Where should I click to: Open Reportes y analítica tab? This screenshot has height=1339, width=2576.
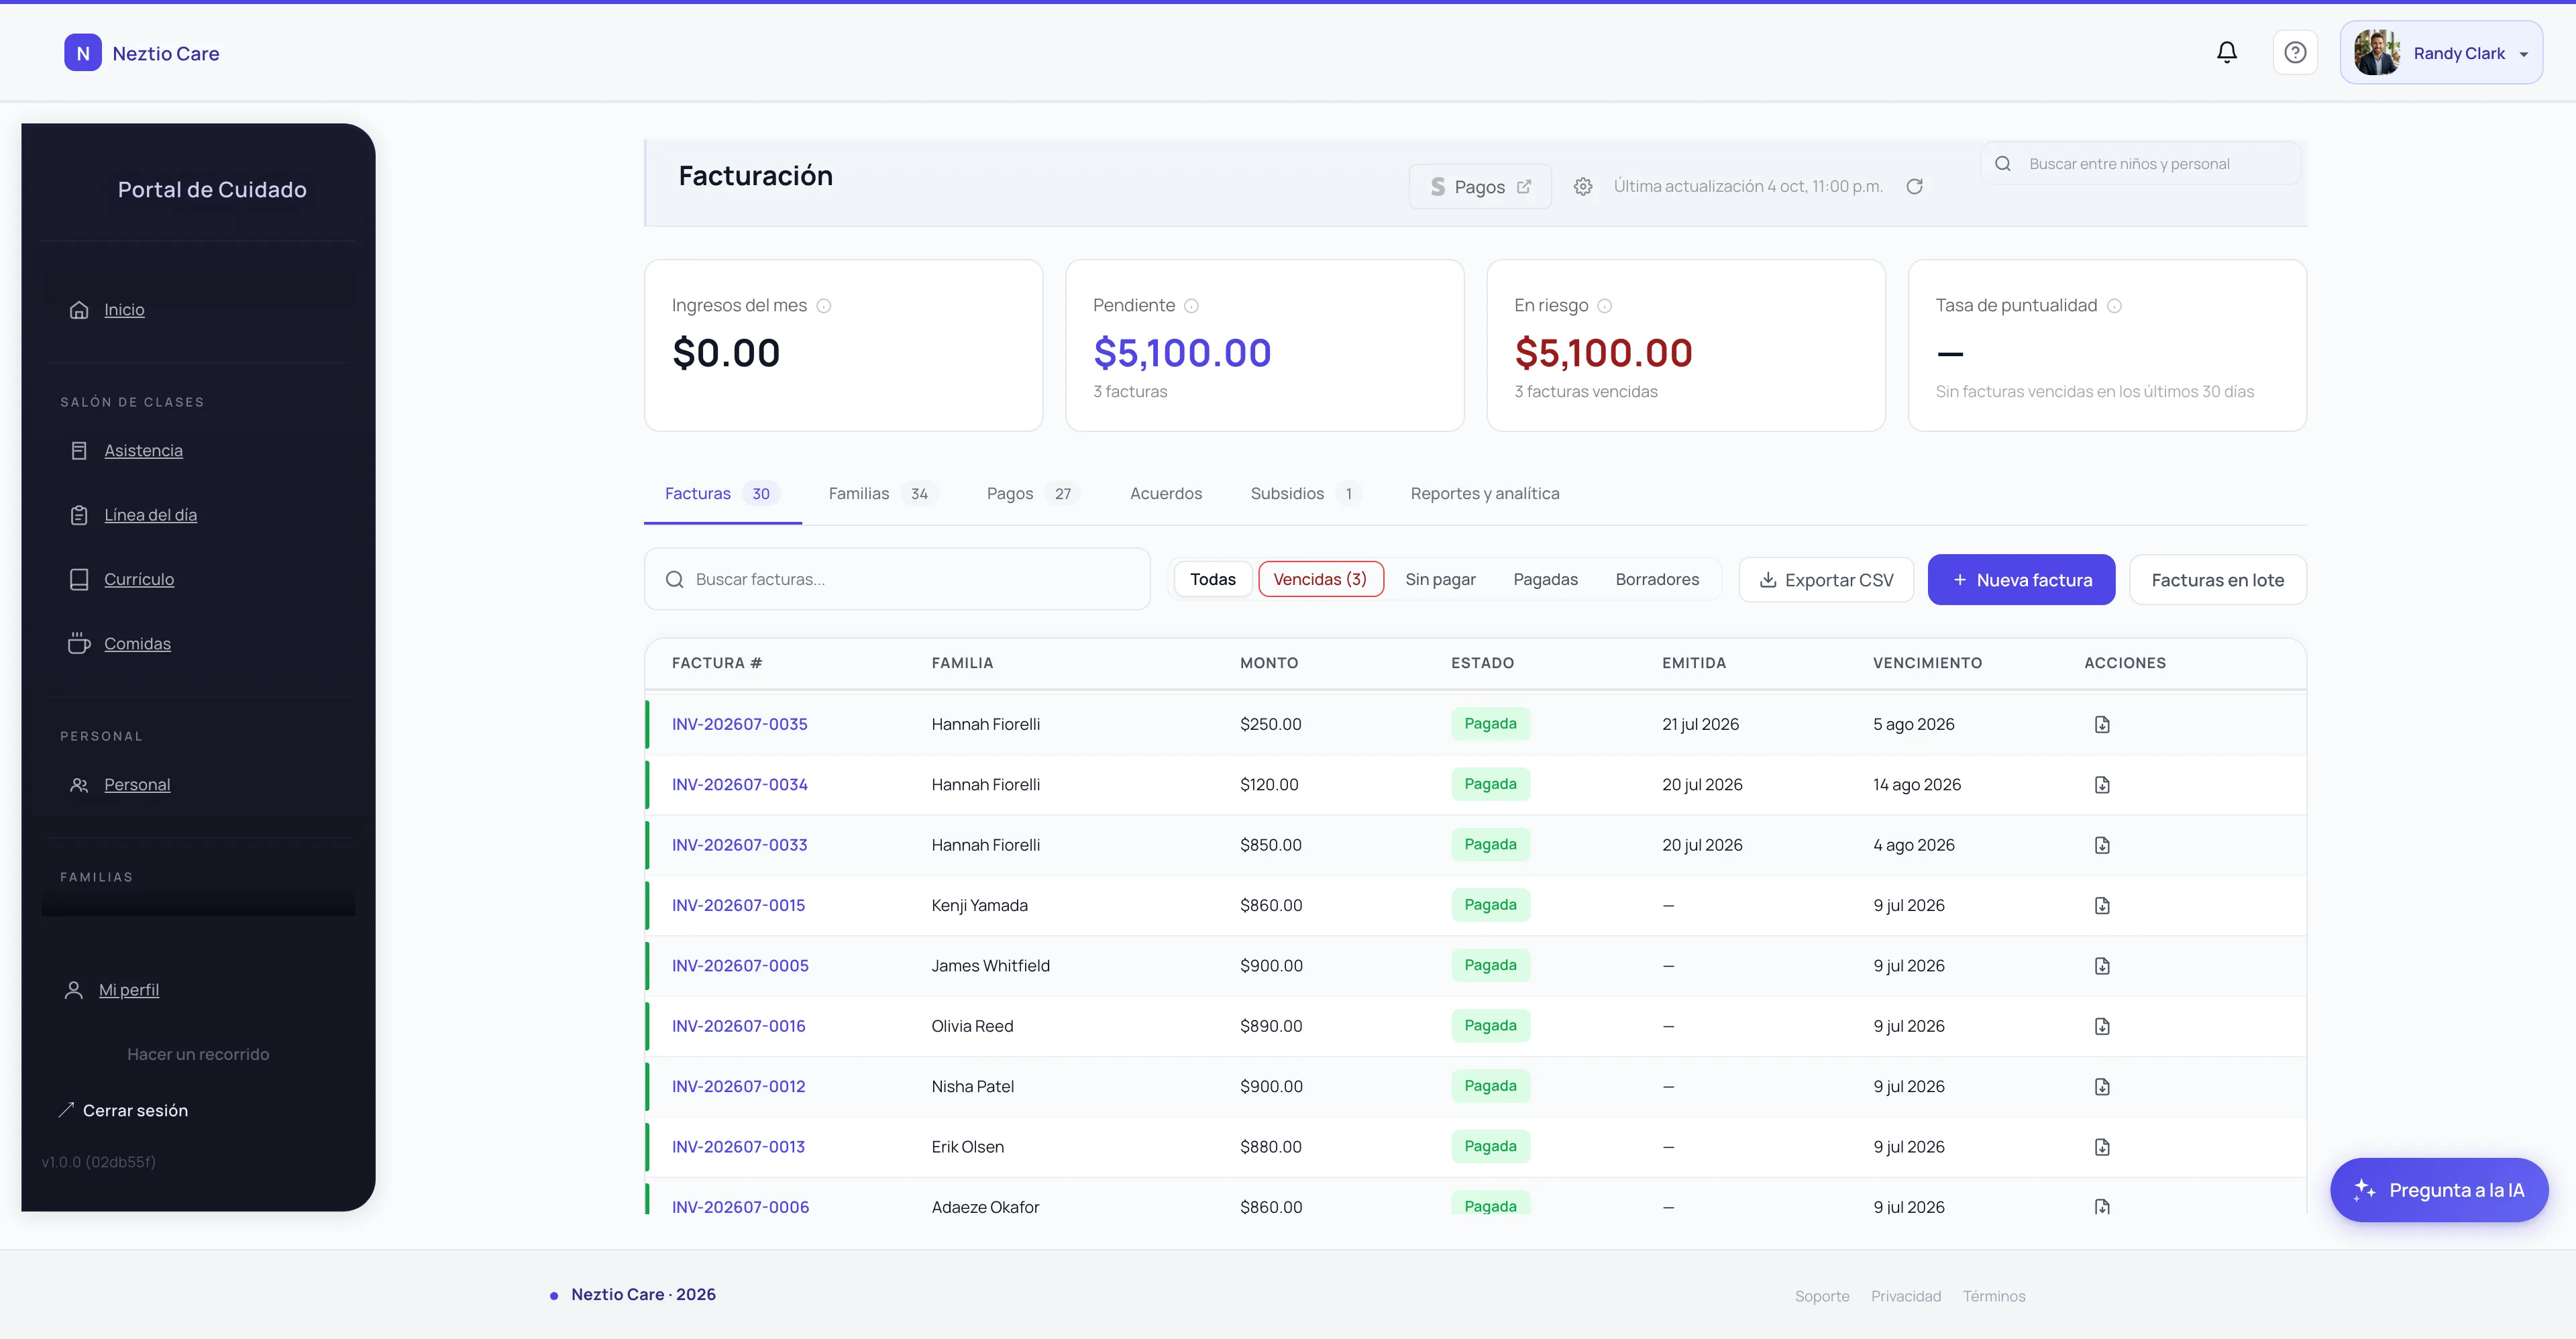tap(1484, 494)
